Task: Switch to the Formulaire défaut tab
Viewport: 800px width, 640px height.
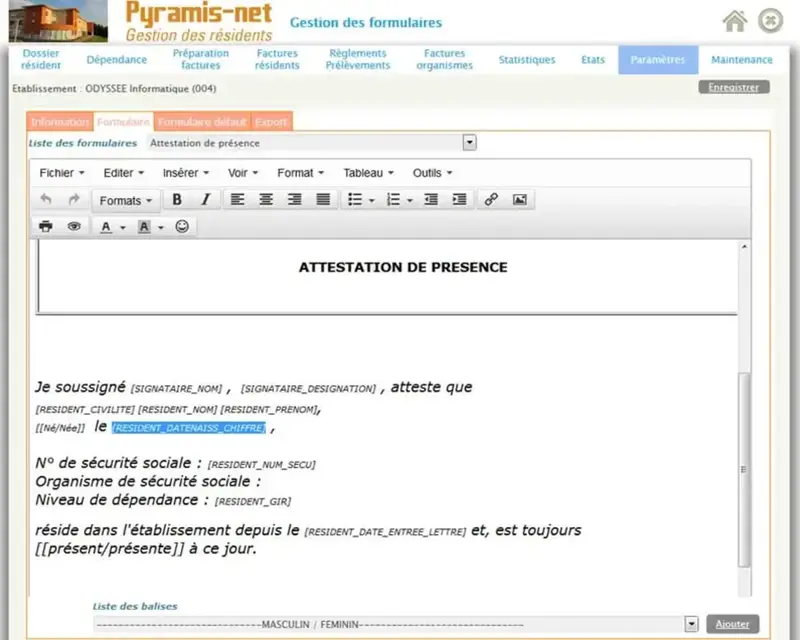Action: pos(201,122)
